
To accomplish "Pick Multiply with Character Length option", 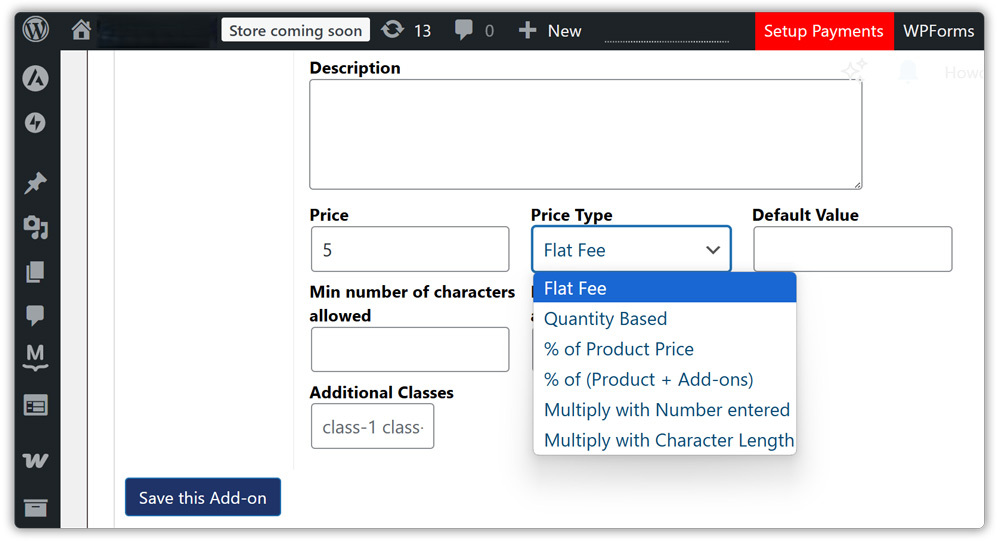I will pyautogui.click(x=665, y=440).
